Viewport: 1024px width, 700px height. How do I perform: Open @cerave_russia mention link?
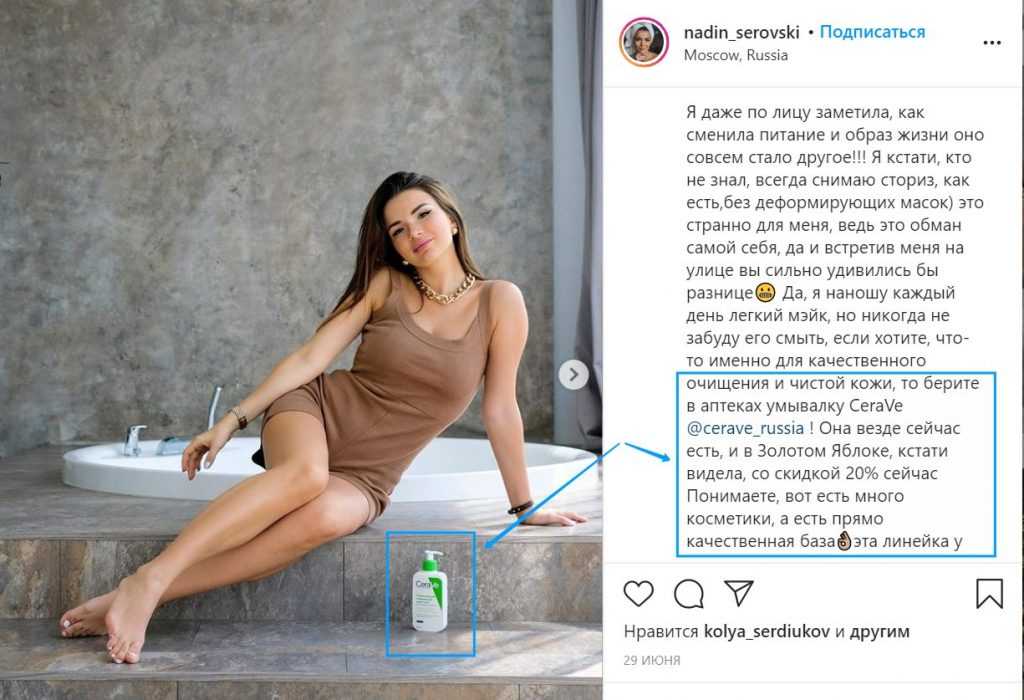(x=745, y=428)
